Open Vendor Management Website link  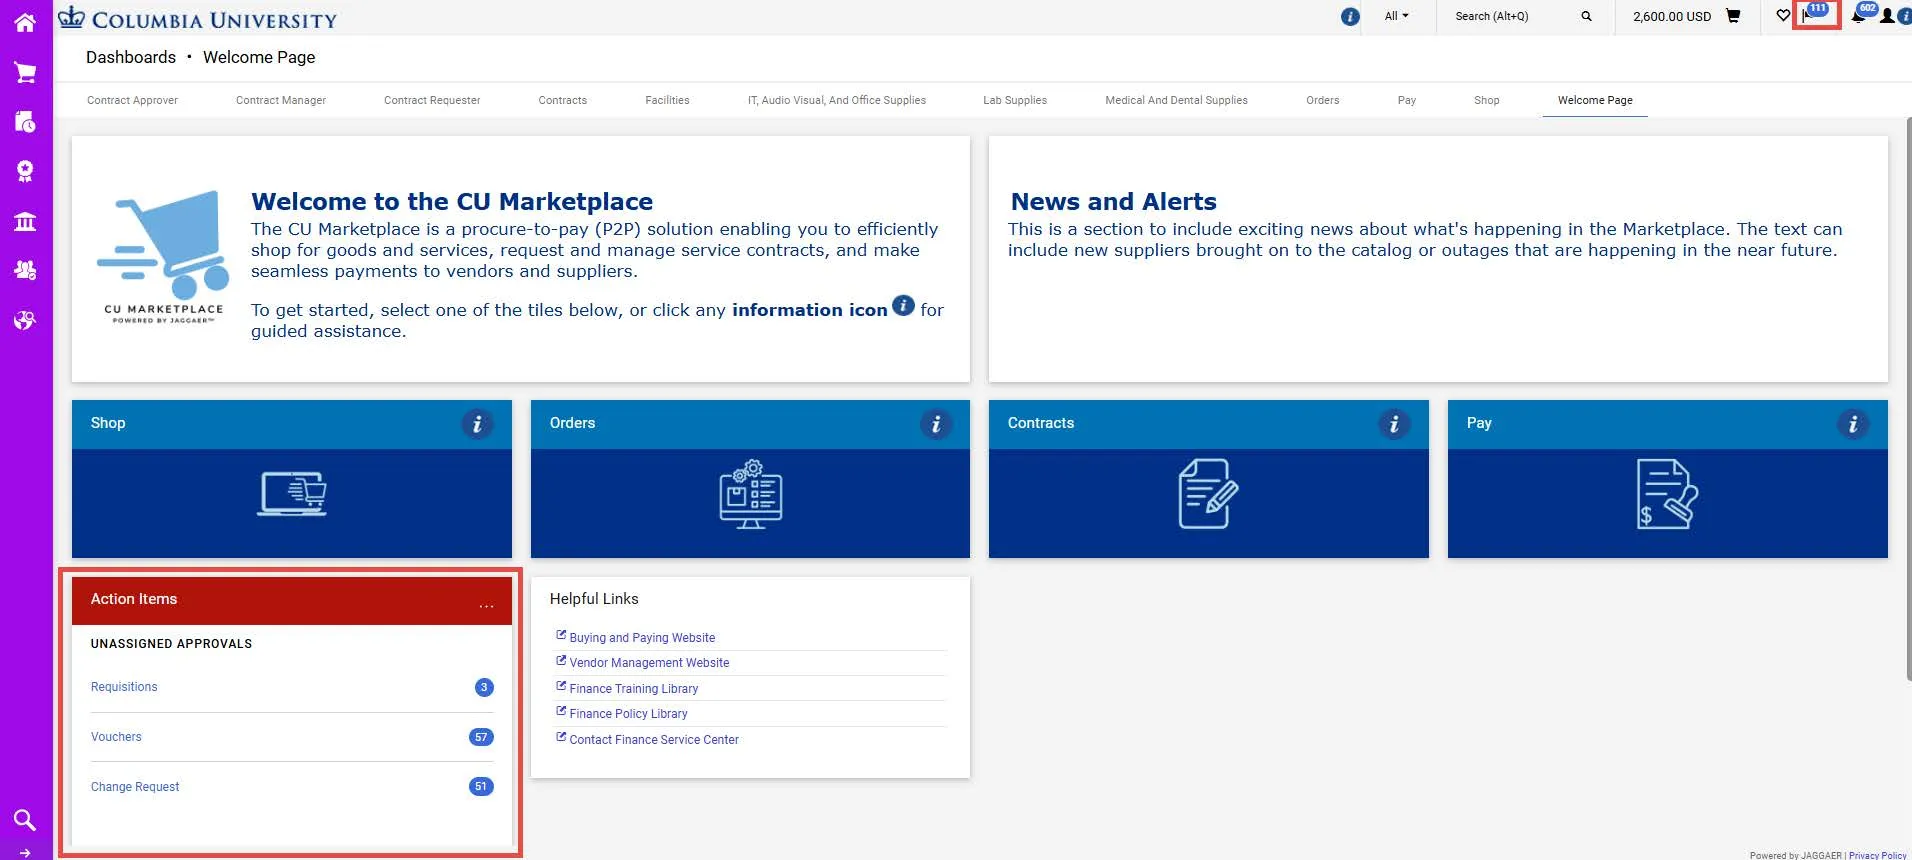pos(649,662)
